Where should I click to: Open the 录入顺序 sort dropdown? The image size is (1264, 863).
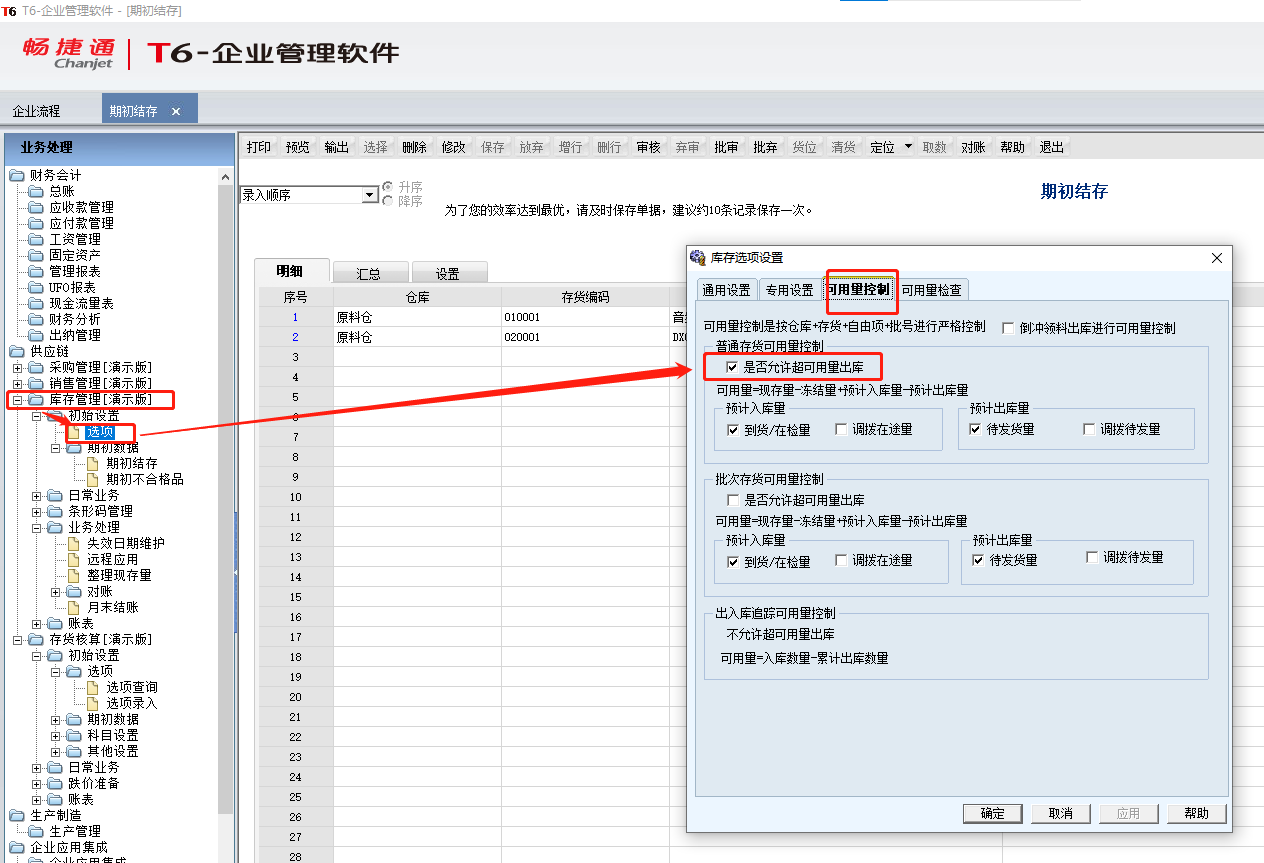pos(370,195)
